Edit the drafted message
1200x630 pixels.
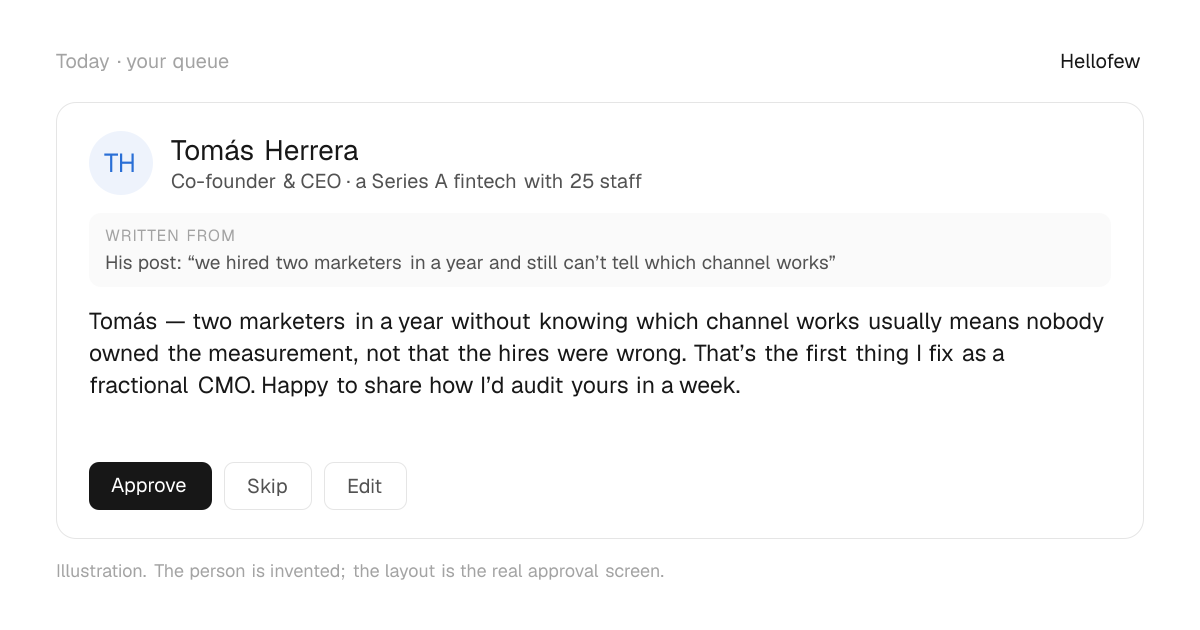(x=365, y=486)
